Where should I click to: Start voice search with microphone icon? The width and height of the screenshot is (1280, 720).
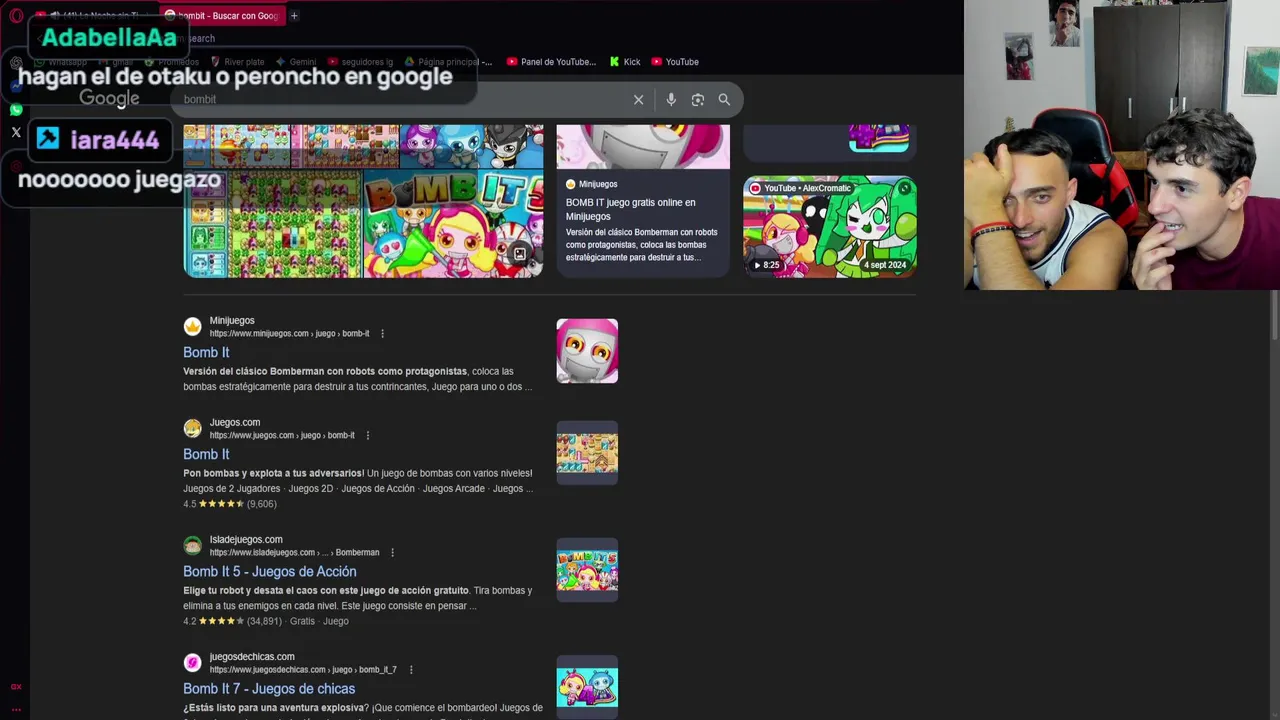[x=671, y=99]
